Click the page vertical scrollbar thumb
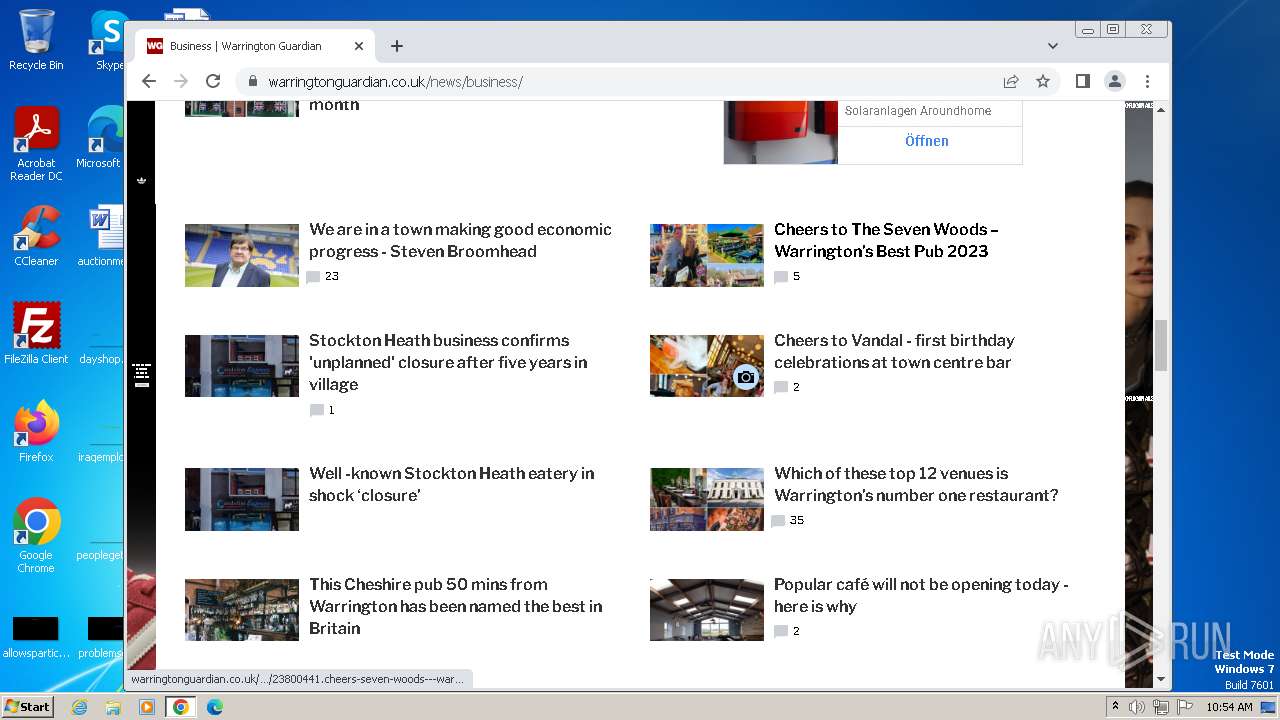The image size is (1280, 720). coord(1161,345)
